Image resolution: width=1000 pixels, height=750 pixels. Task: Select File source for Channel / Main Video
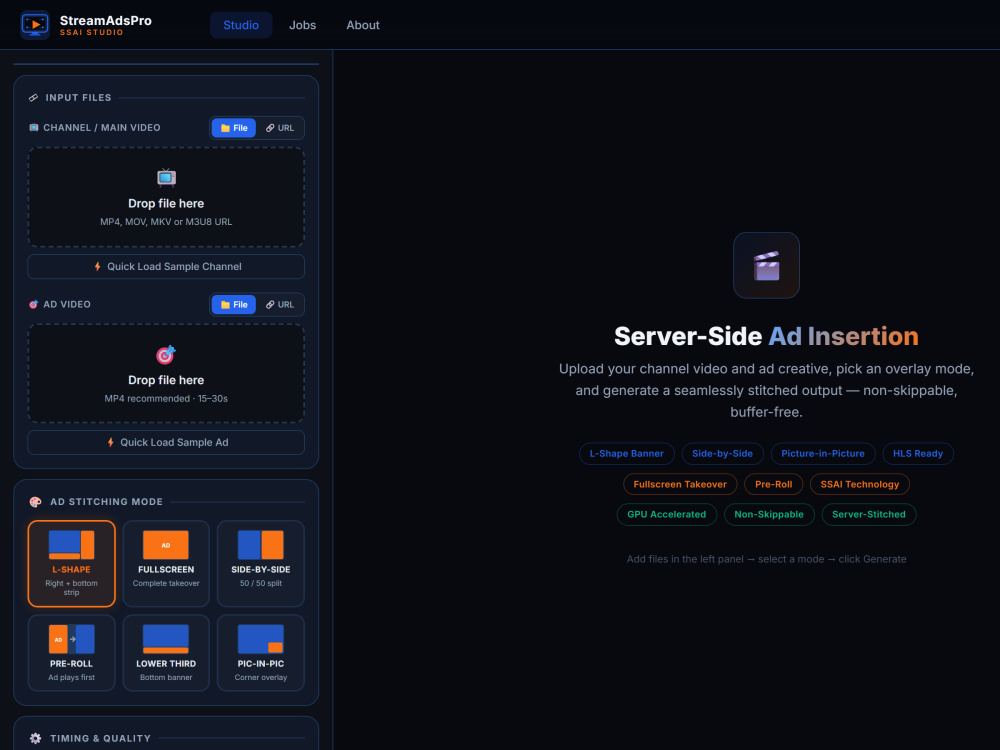point(234,128)
